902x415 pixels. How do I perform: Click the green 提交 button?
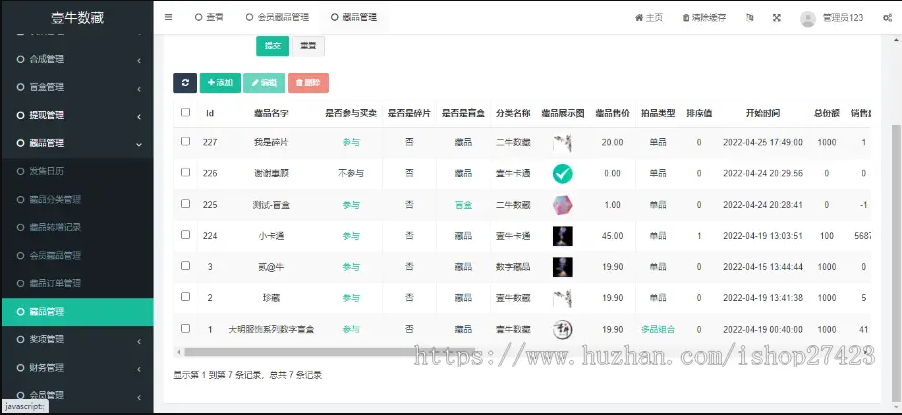pos(271,46)
